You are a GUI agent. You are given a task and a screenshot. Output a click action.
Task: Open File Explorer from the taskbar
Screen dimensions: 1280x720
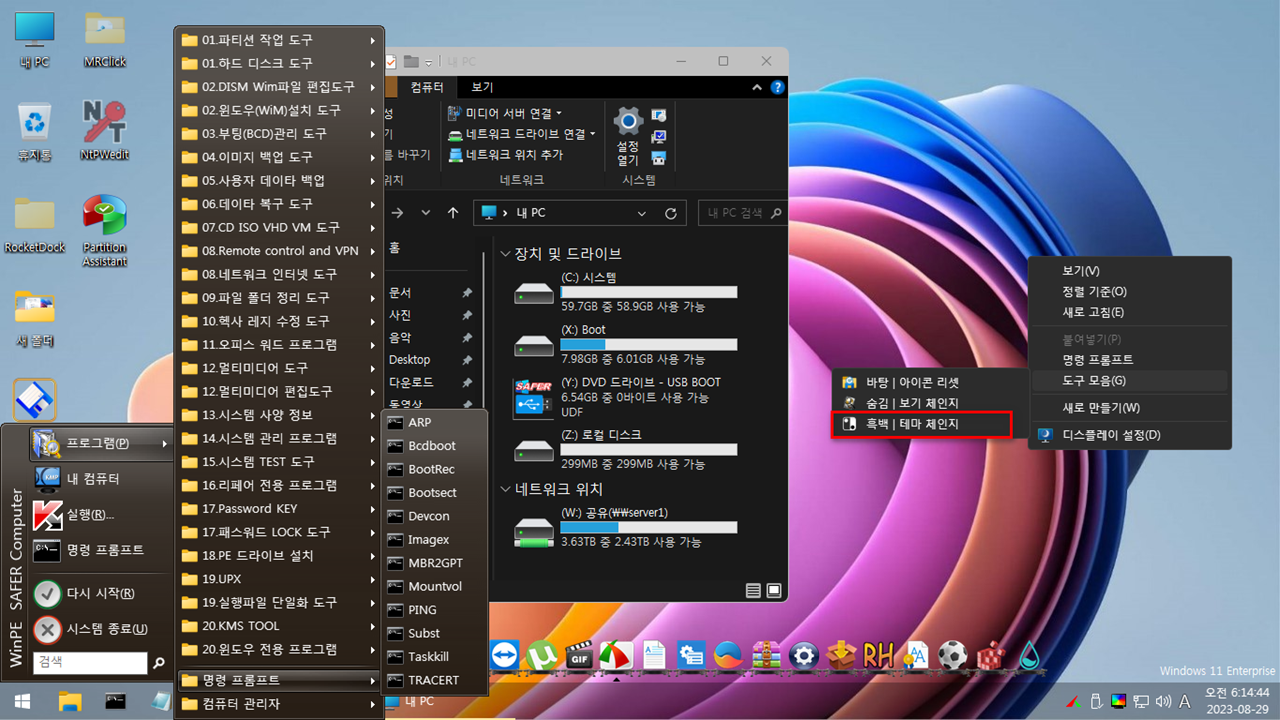click(69, 701)
